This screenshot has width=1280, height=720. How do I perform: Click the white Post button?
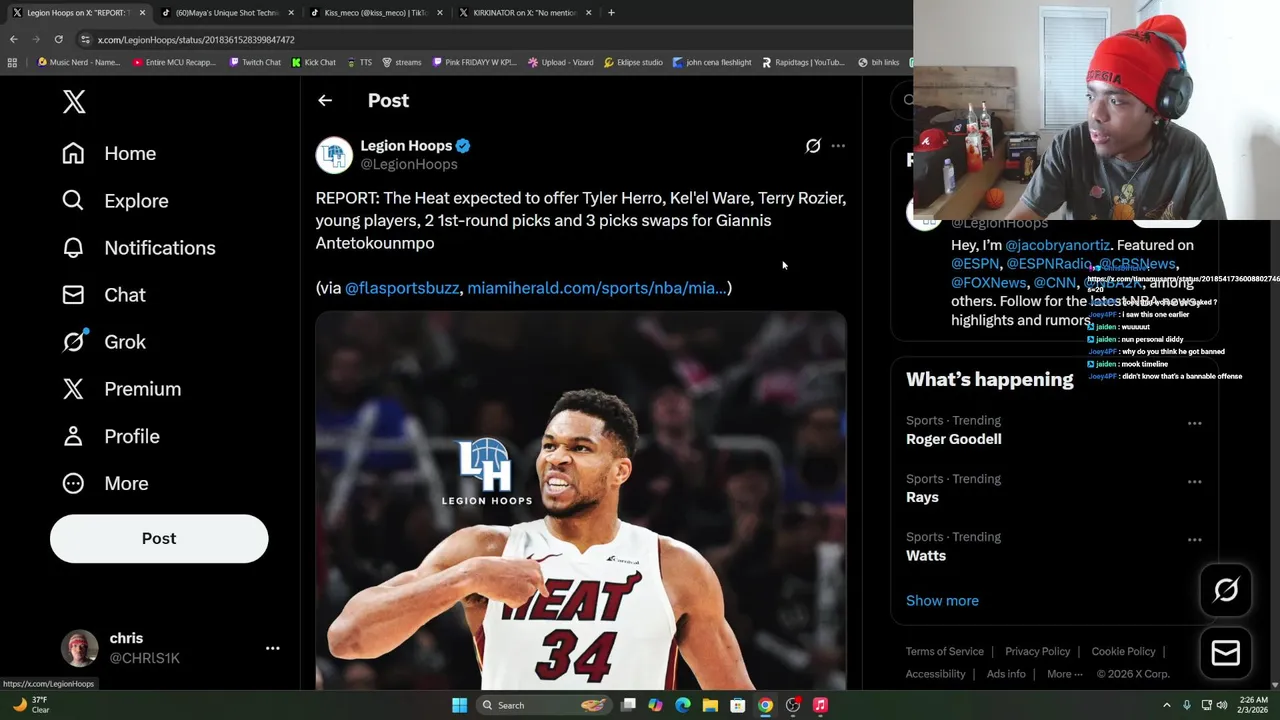click(159, 538)
